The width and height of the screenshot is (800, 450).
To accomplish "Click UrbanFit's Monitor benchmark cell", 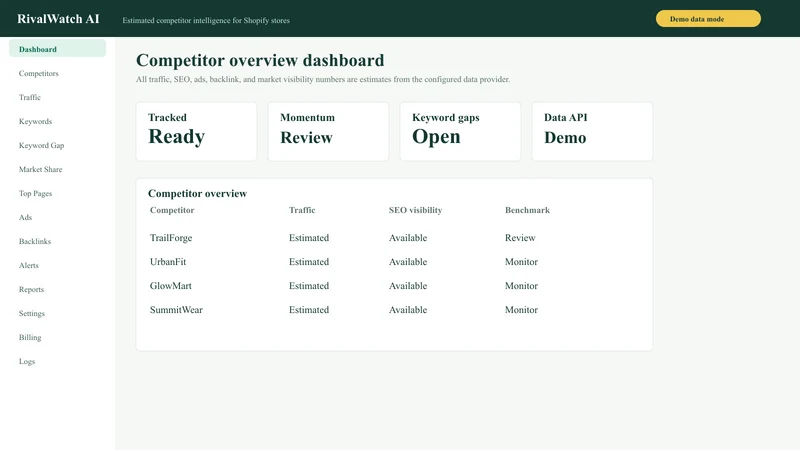I will 521,262.
